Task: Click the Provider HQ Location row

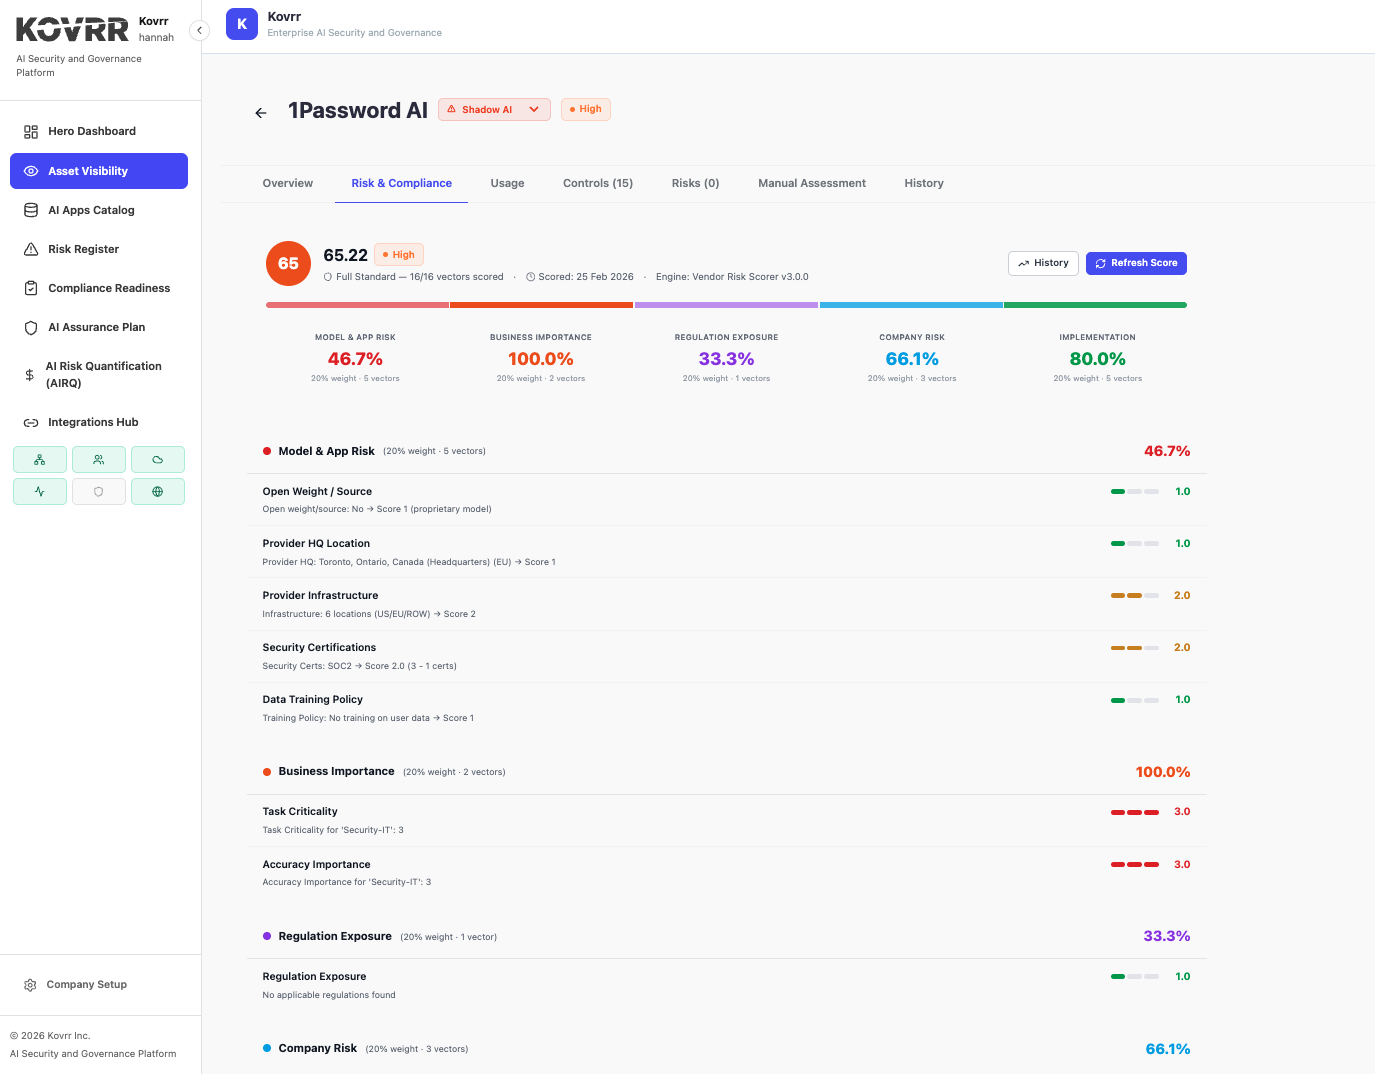Action: coord(726,552)
